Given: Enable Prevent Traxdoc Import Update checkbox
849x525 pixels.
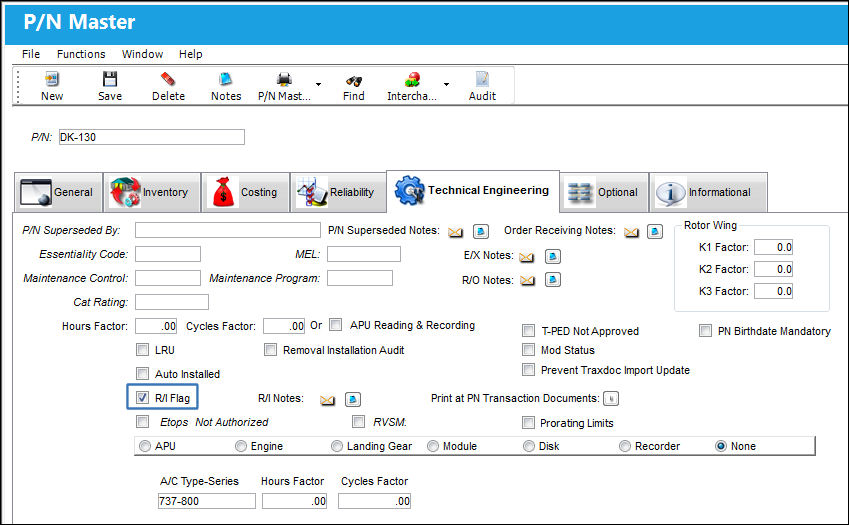Looking at the screenshot, I should [x=528, y=370].
